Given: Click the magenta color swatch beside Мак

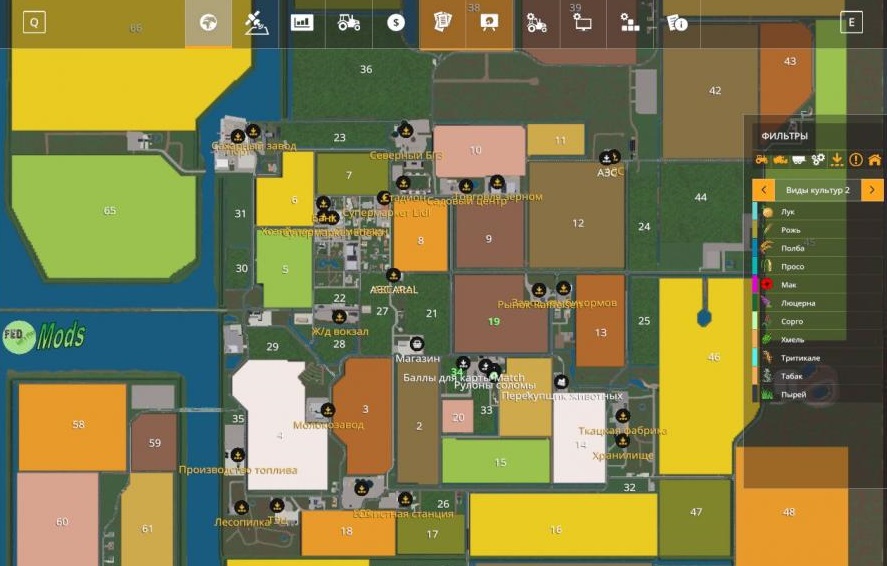Looking at the screenshot, I should point(756,285).
